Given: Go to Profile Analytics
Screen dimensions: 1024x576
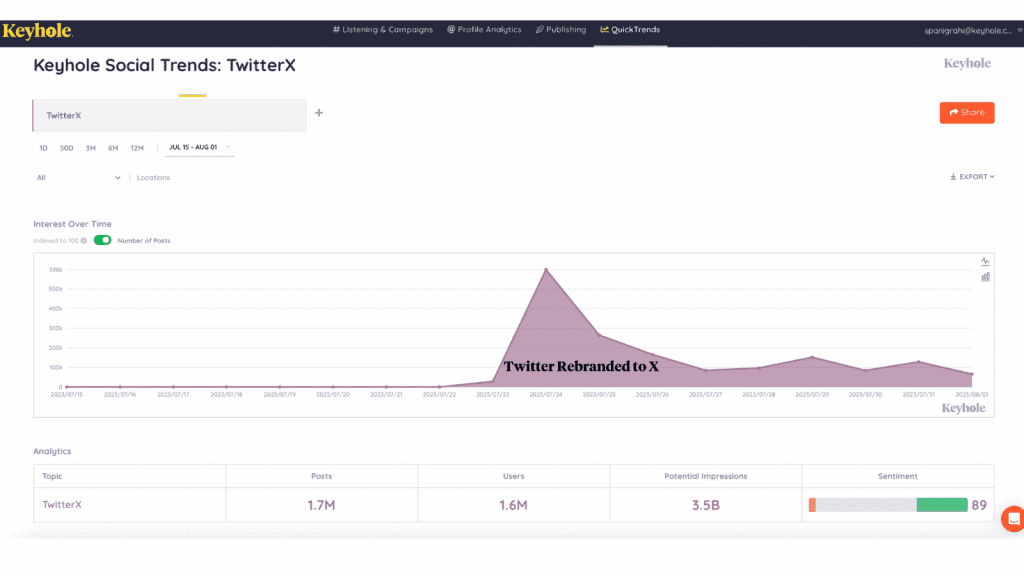Looking at the screenshot, I should pyautogui.click(x=484, y=29).
